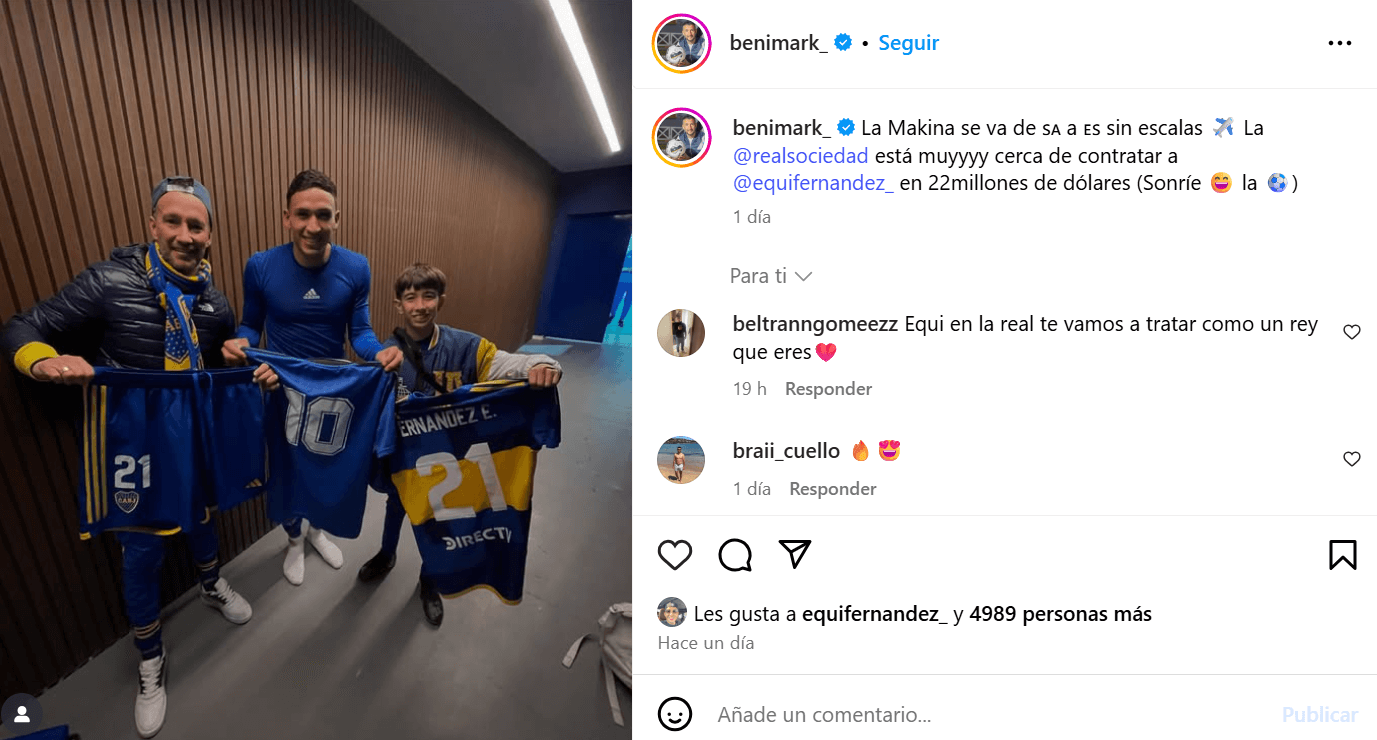This screenshot has height=740, width=1377.
Task: Open the @realsociedad mention link
Action: (800, 156)
